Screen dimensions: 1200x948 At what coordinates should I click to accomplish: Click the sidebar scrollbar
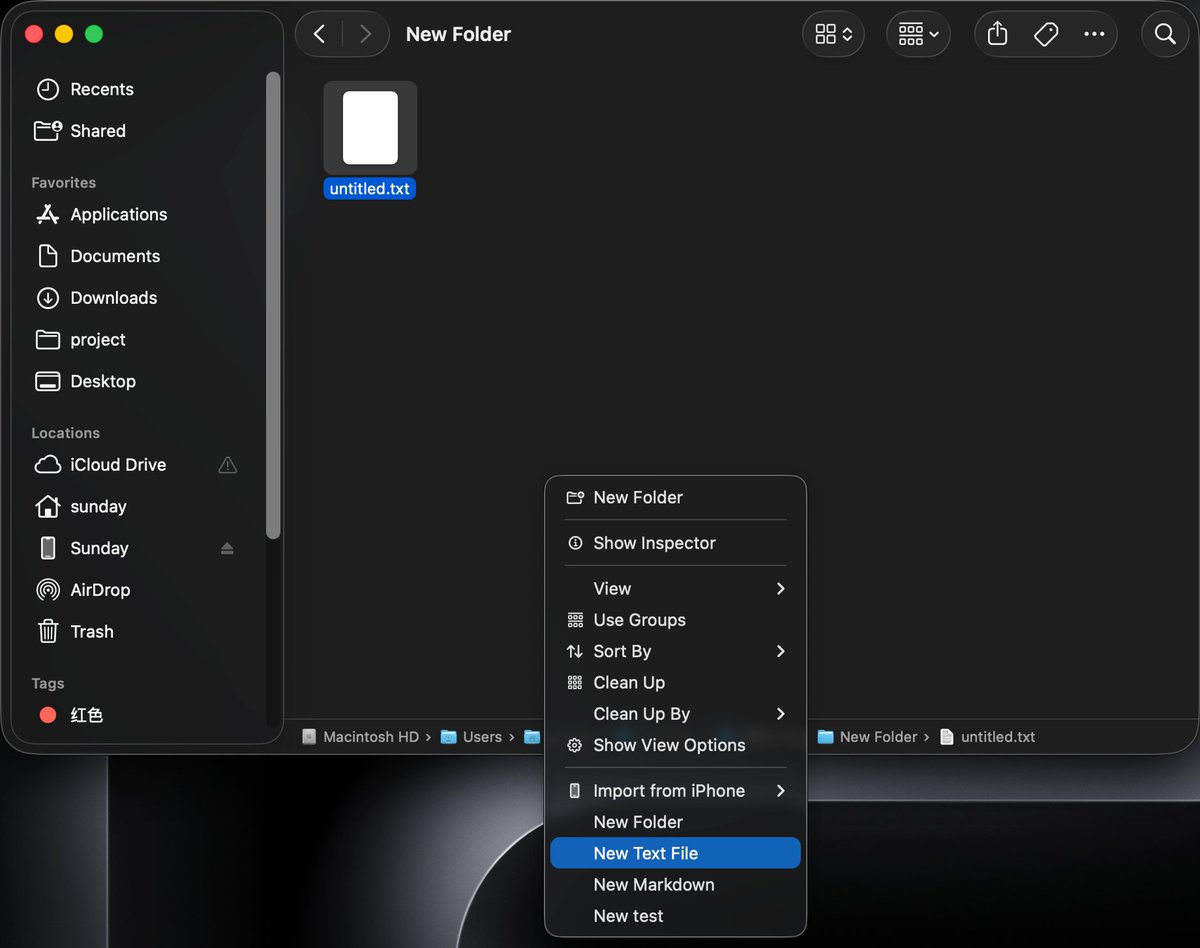tap(273, 305)
